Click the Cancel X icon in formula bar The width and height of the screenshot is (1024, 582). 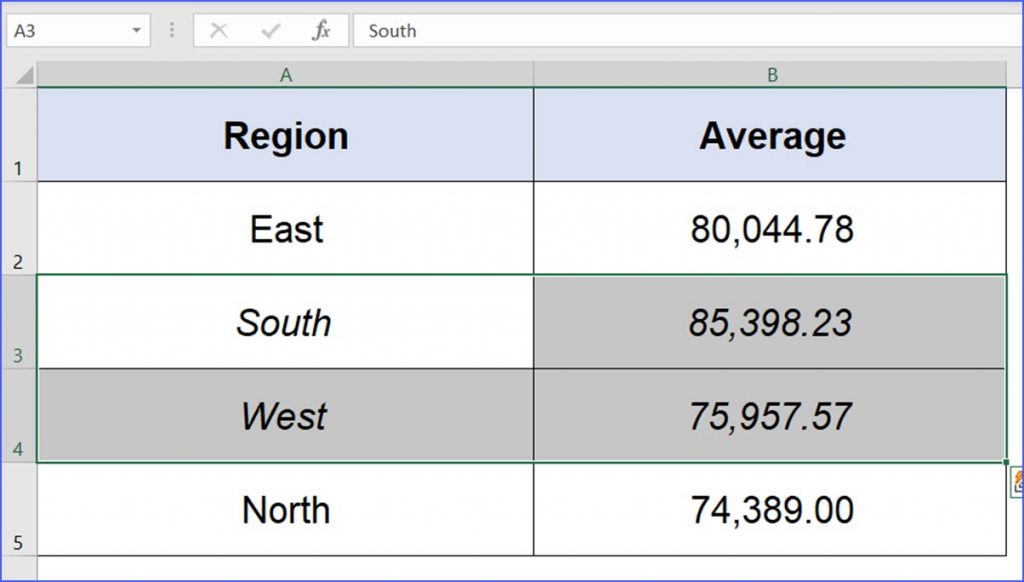click(x=219, y=31)
